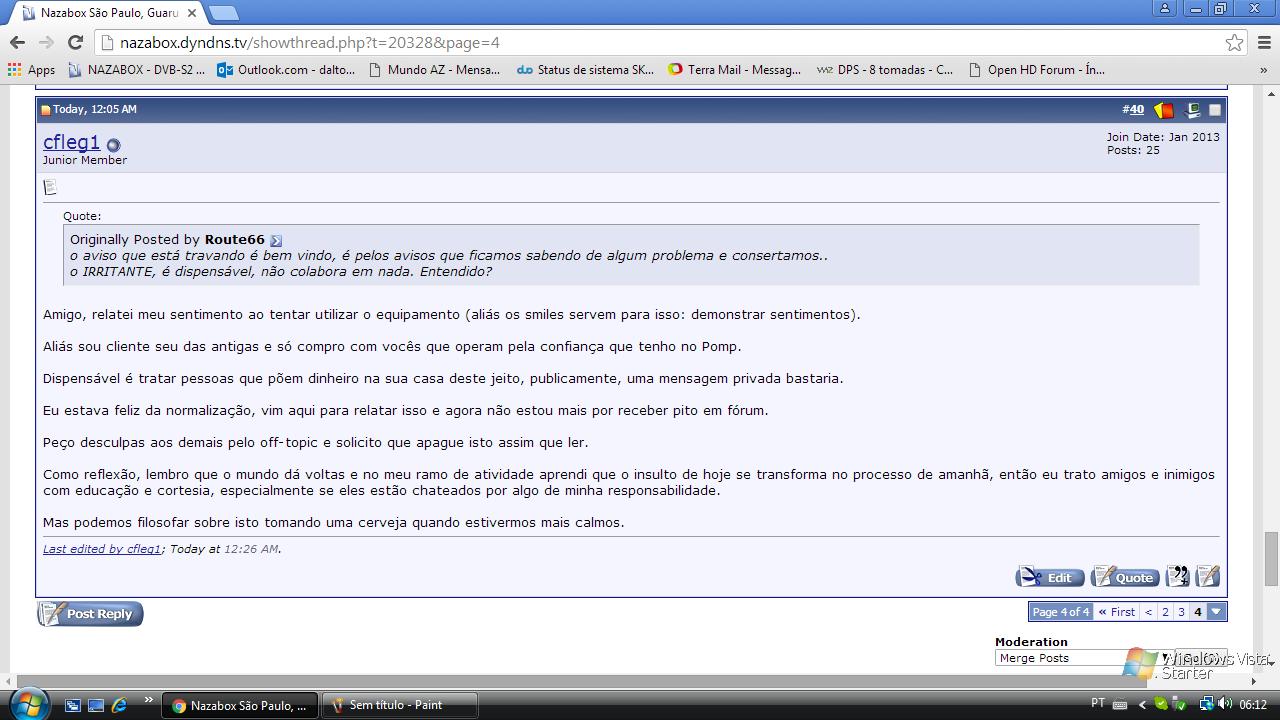Image resolution: width=1280 pixels, height=720 pixels.
Task: Click the offline status icon beside cfleg1
Action: pos(113,145)
